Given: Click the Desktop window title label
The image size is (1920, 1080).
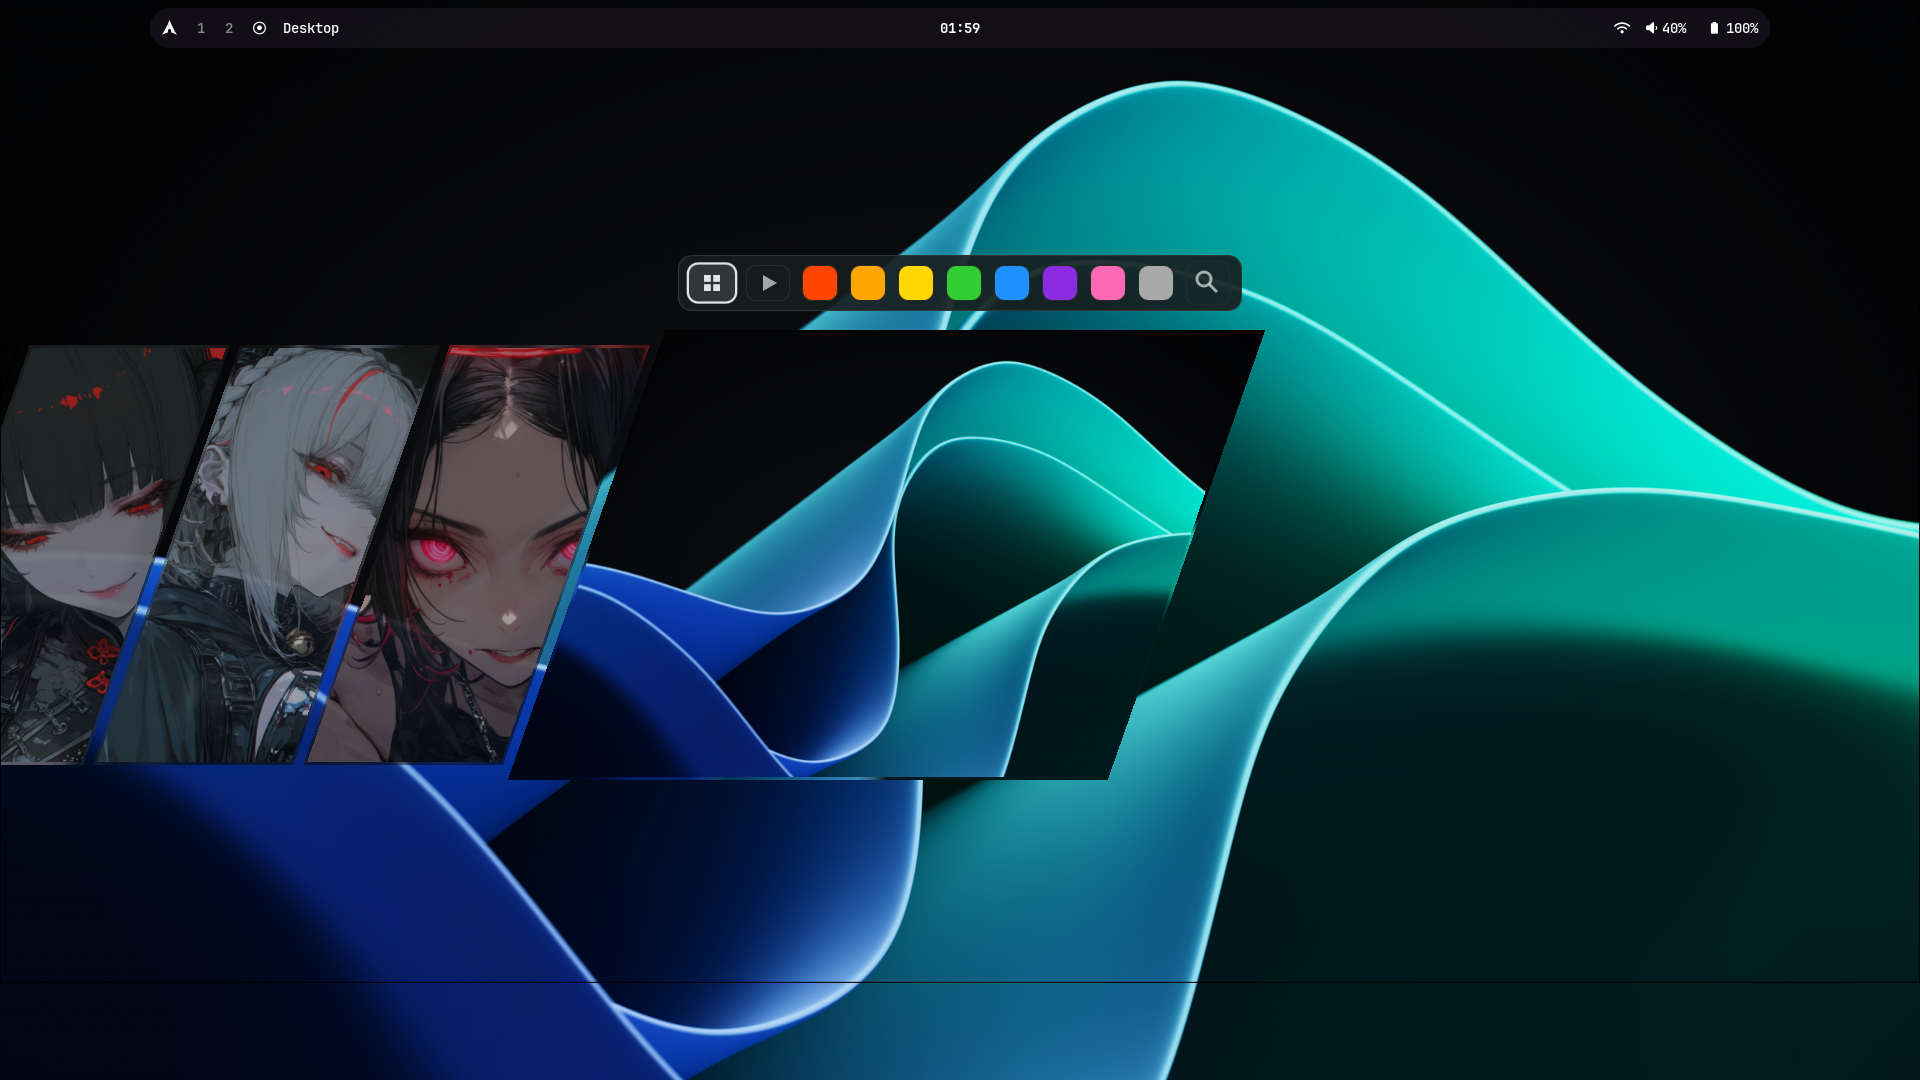Looking at the screenshot, I should point(311,28).
